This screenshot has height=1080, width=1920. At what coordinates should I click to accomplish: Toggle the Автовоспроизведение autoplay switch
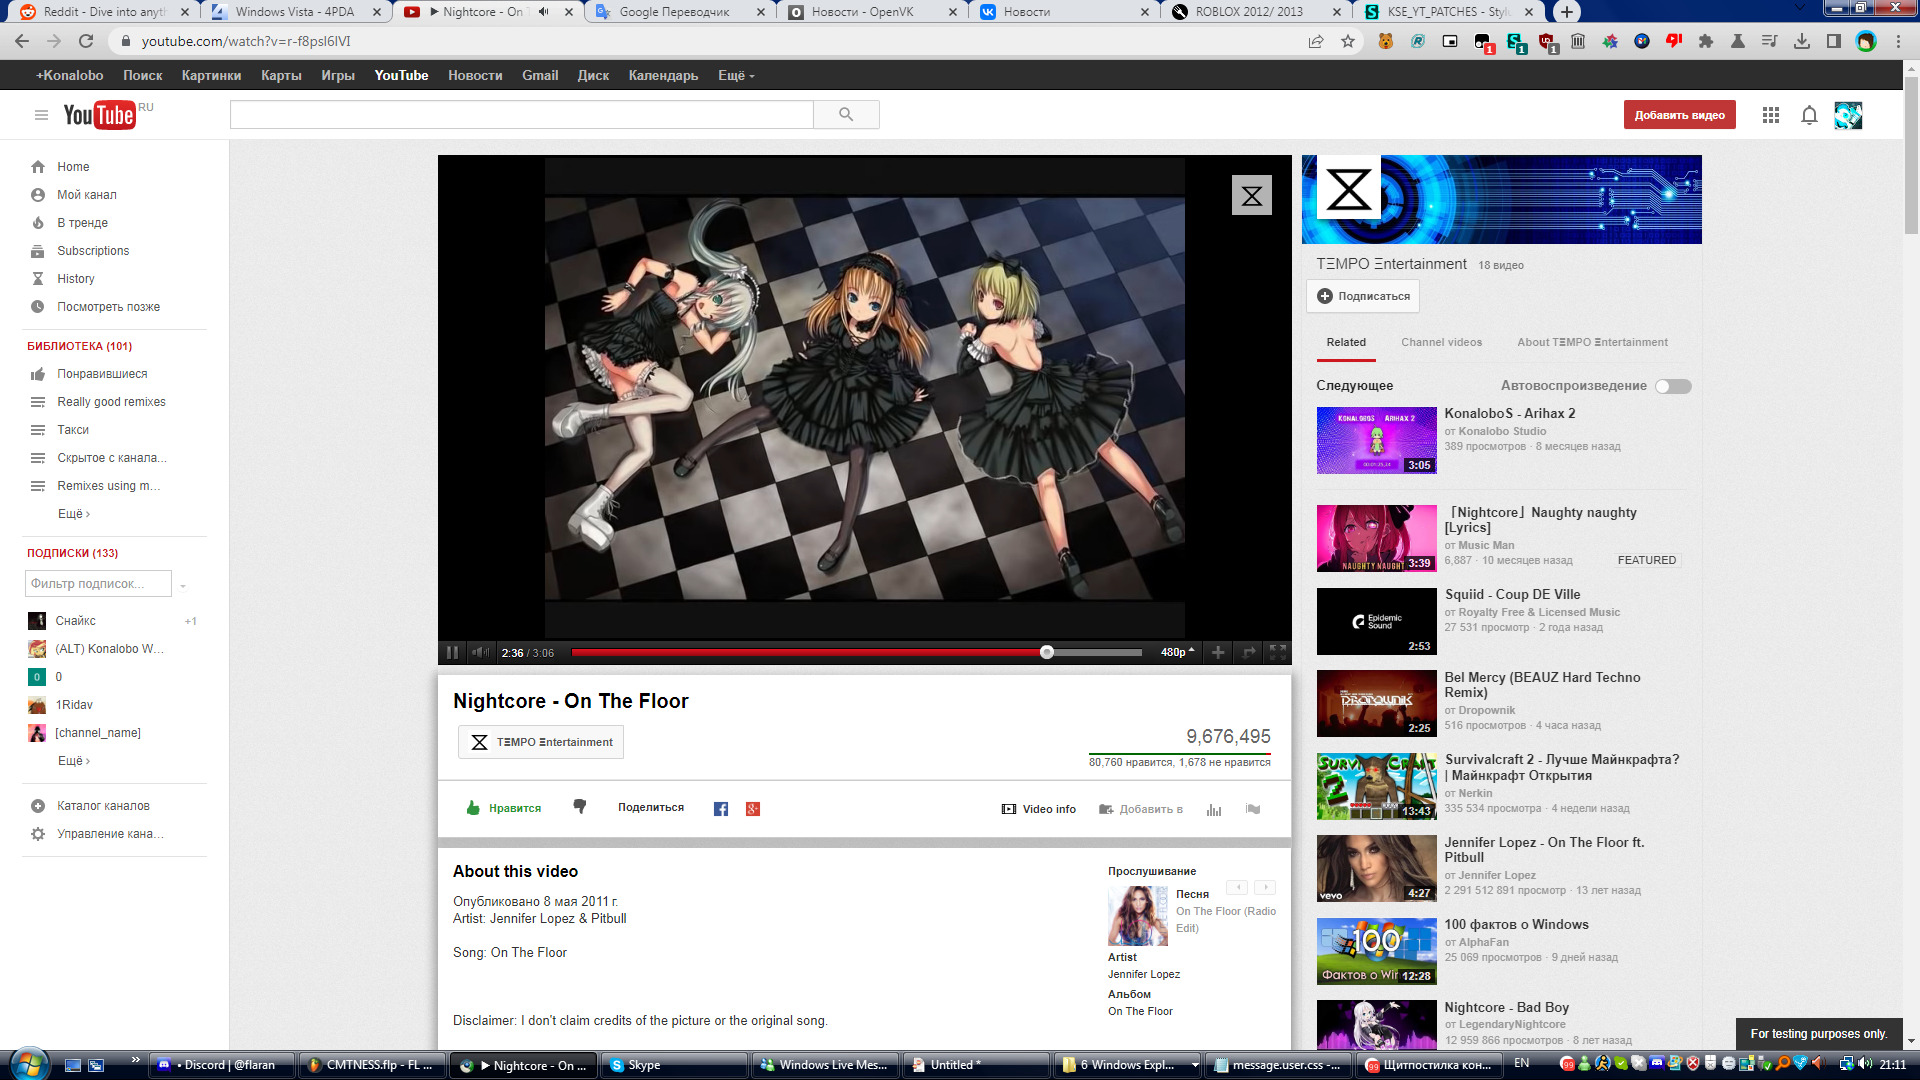(x=1672, y=386)
